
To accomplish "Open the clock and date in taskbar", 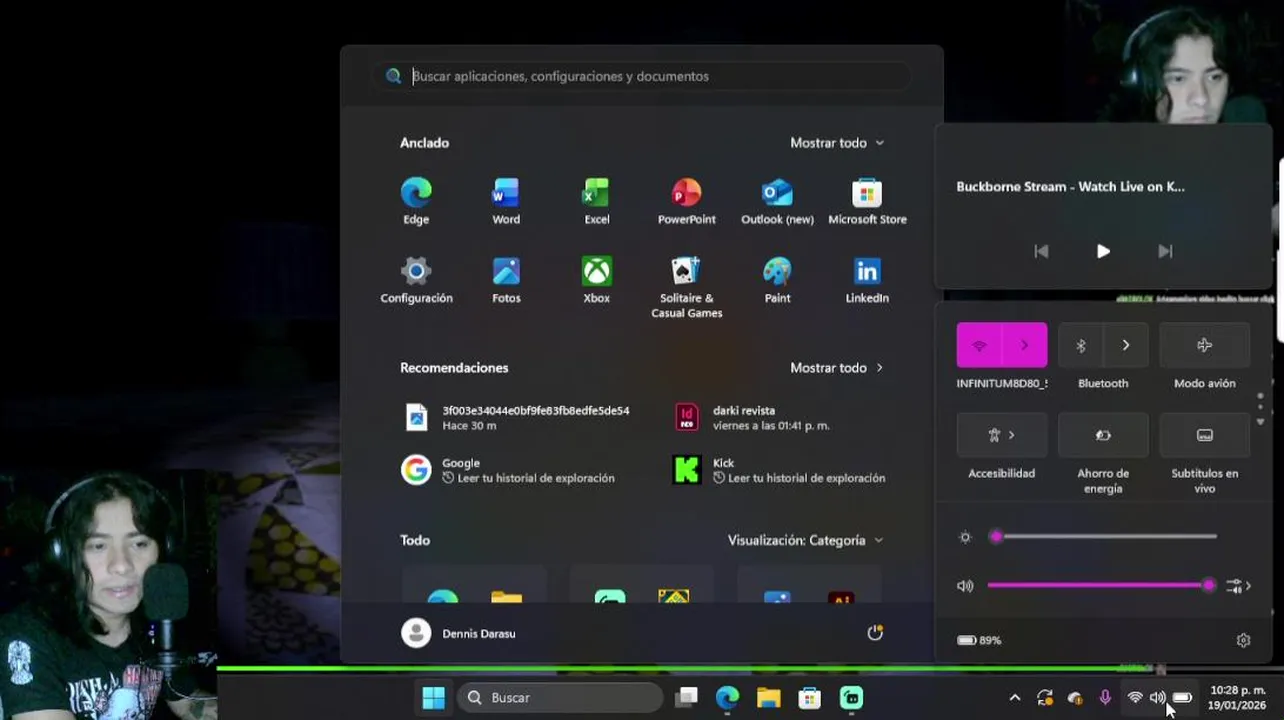I will click(x=1237, y=697).
